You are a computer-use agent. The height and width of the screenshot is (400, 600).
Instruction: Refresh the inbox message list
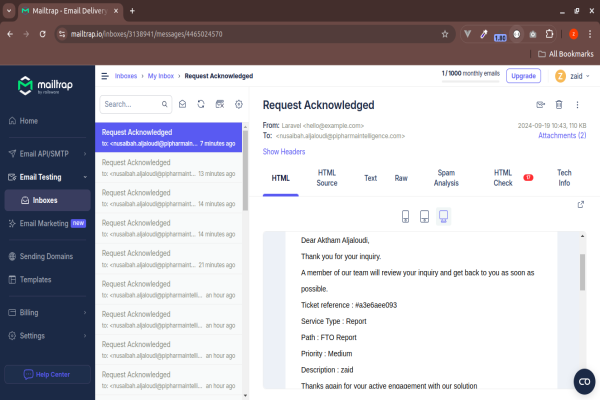click(x=201, y=104)
